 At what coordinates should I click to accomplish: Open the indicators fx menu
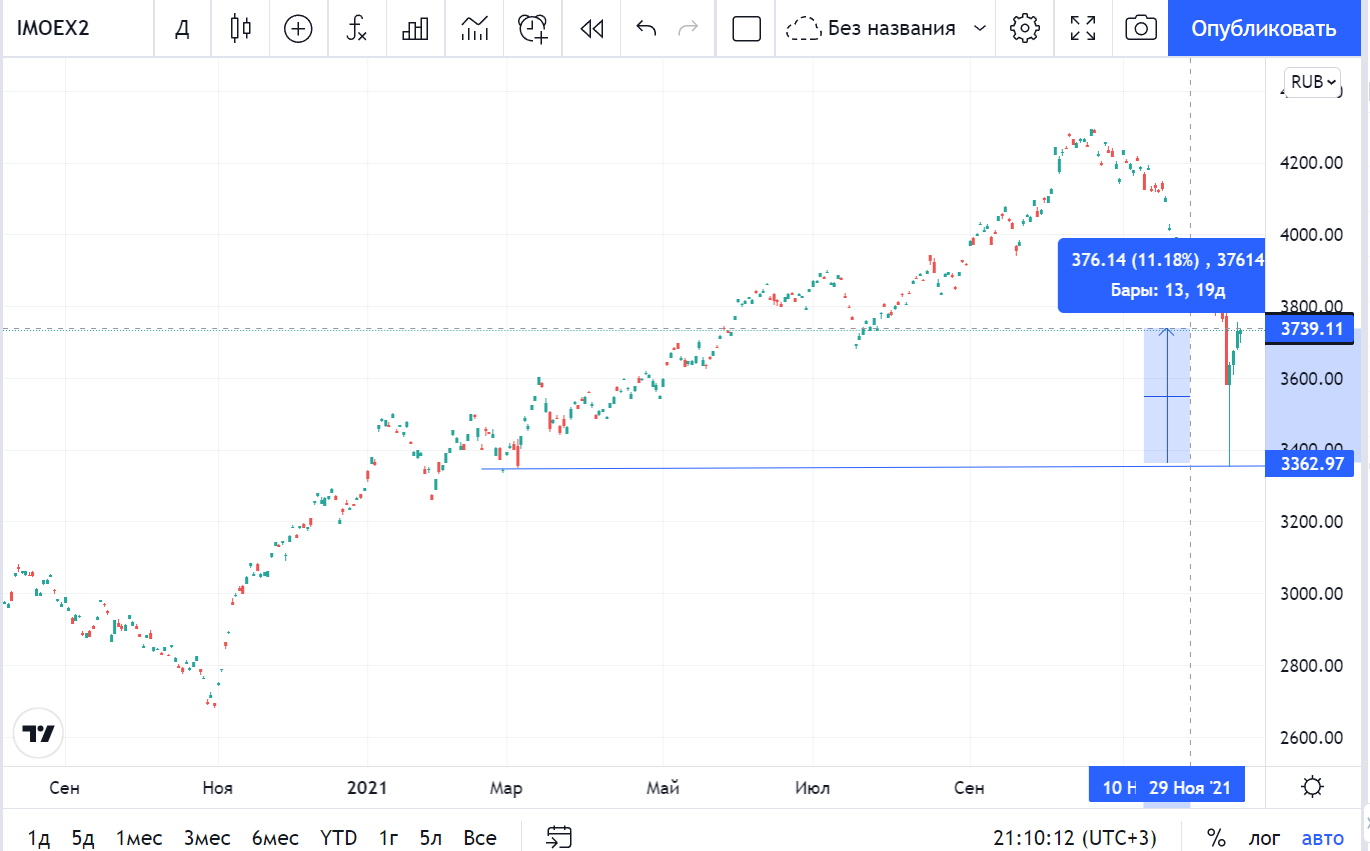click(356, 28)
